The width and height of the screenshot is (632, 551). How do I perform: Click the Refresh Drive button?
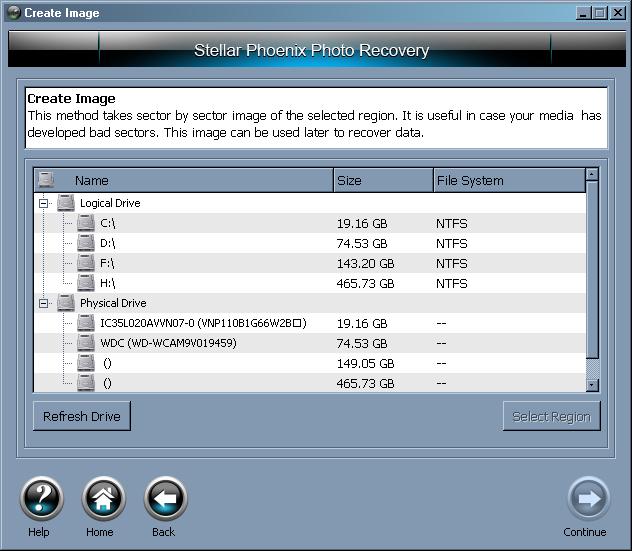pyautogui.click(x=82, y=416)
